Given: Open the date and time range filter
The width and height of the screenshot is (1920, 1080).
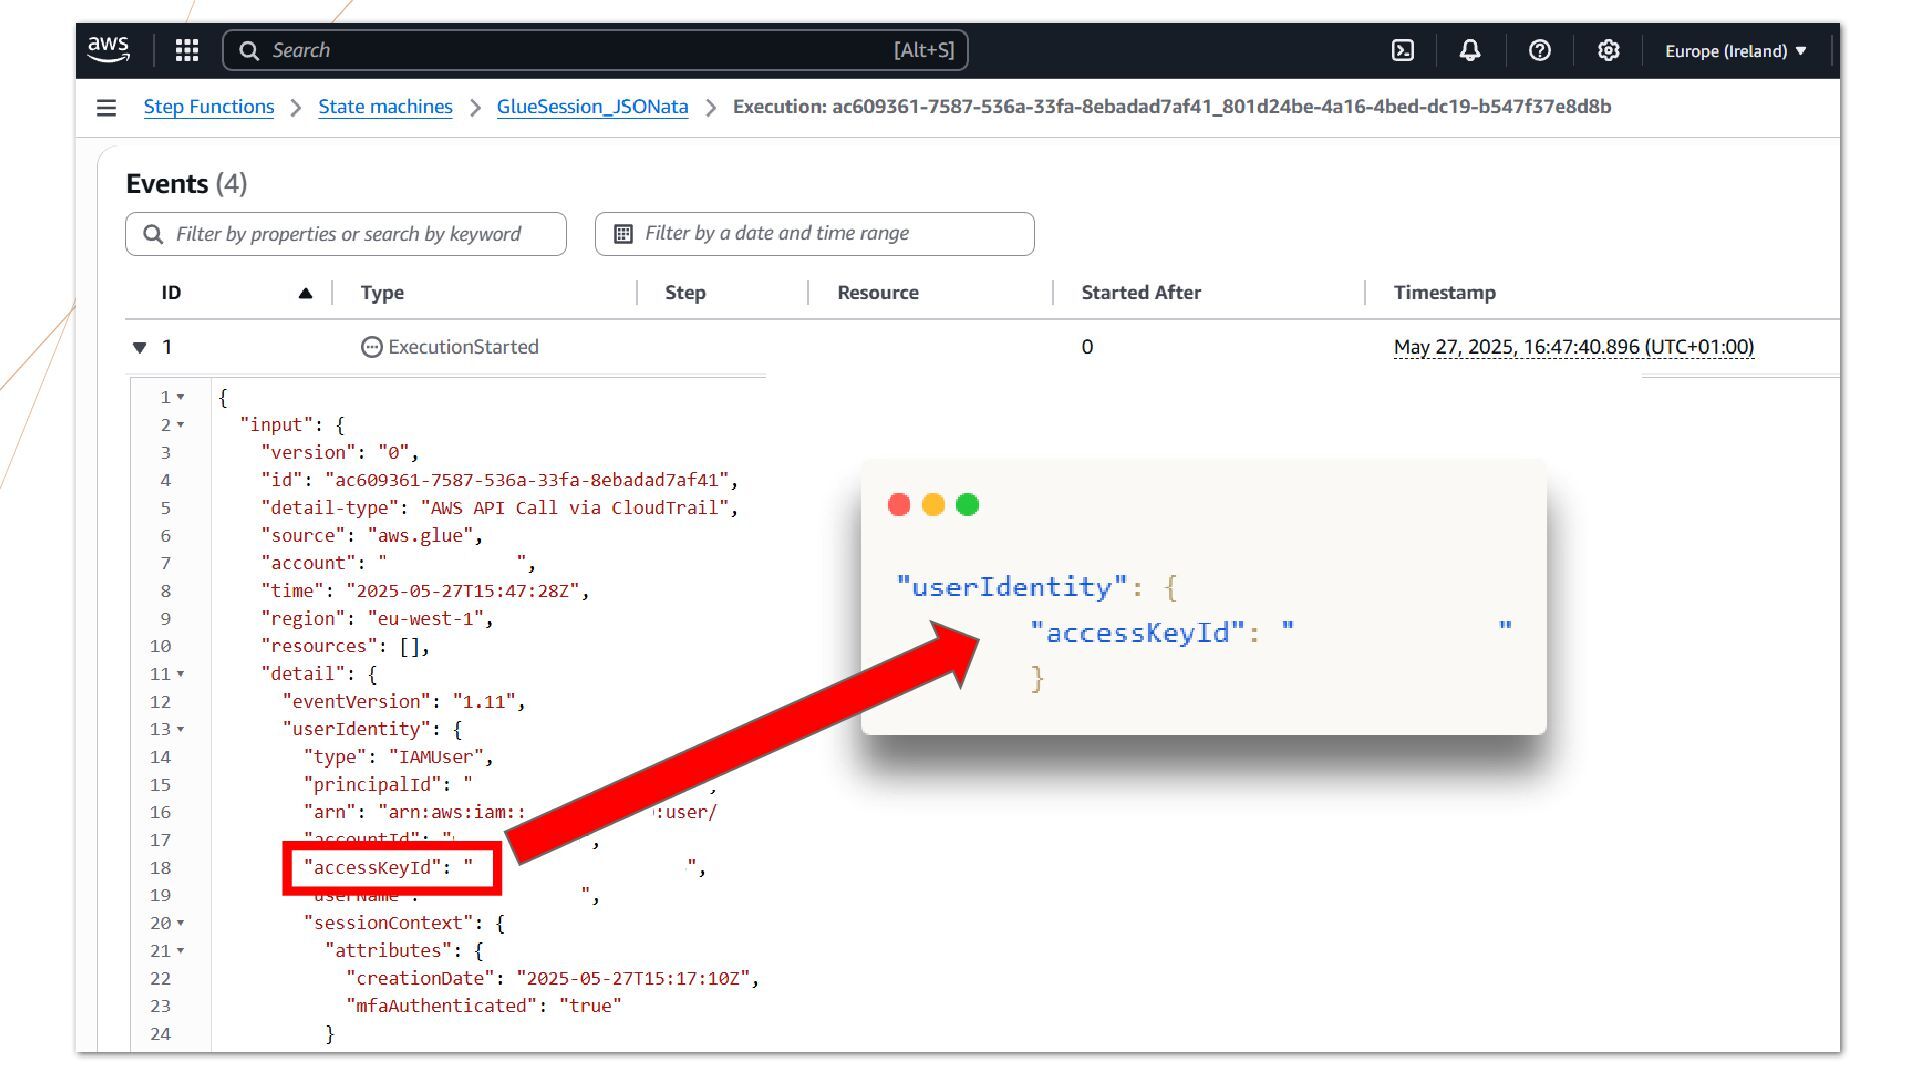Looking at the screenshot, I should coord(815,234).
